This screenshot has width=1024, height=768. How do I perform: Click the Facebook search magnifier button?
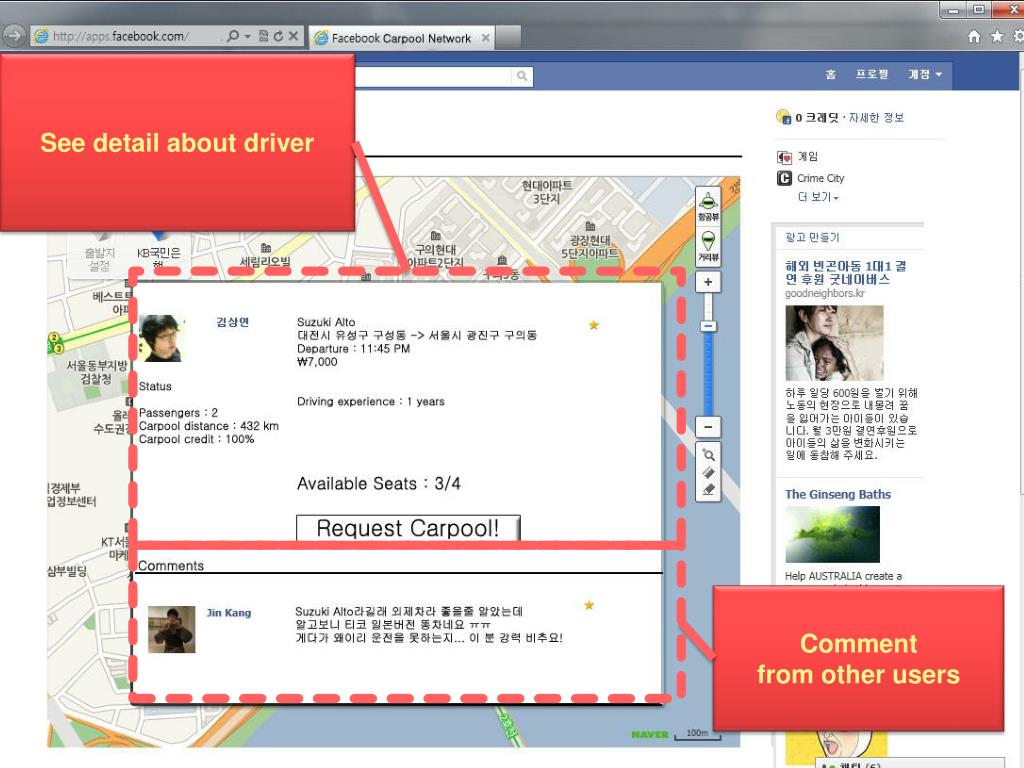(522, 76)
